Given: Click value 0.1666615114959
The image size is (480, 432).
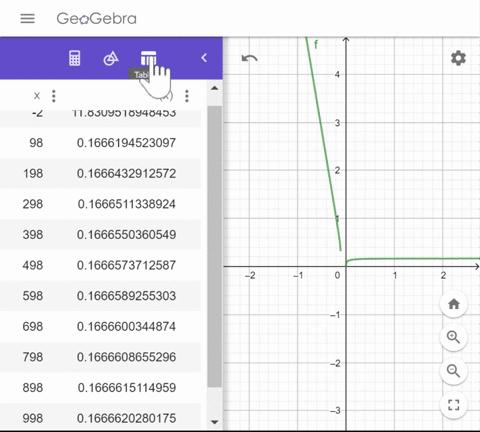Looking at the screenshot, I should point(126,388).
